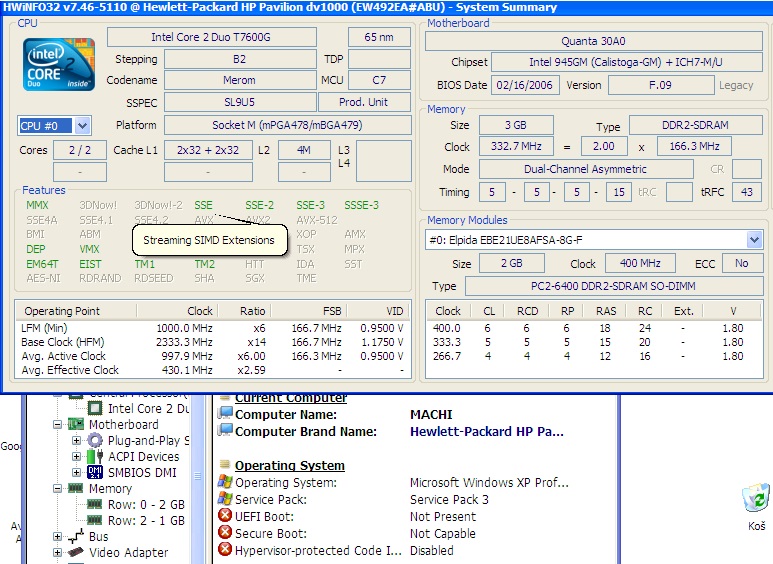Select Row: 2 - 1 GB tree item
Image resolution: width=773 pixels, height=564 pixels.
coord(146,521)
